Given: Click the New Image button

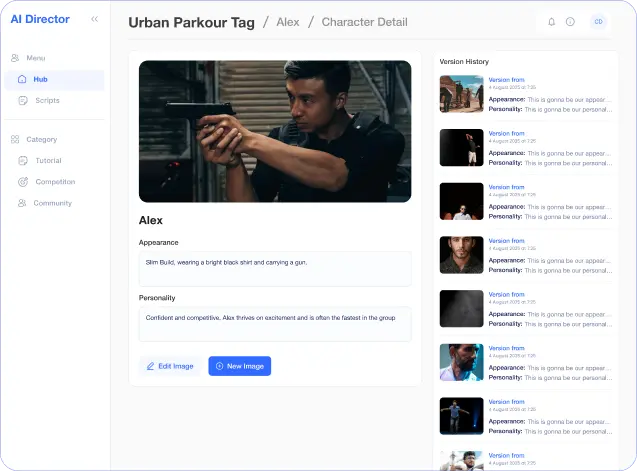Looking at the screenshot, I should point(240,366).
